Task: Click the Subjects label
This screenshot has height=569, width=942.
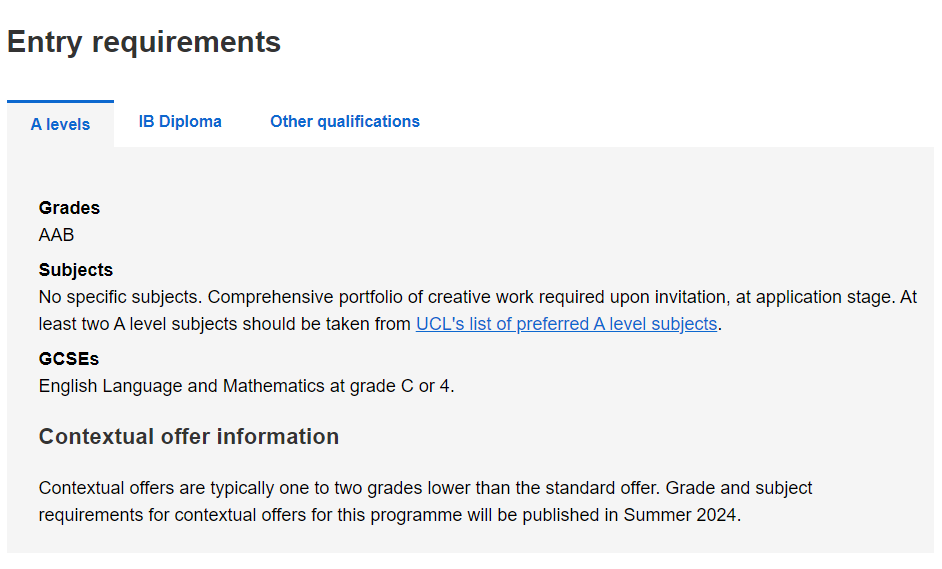Action: click(76, 270)
